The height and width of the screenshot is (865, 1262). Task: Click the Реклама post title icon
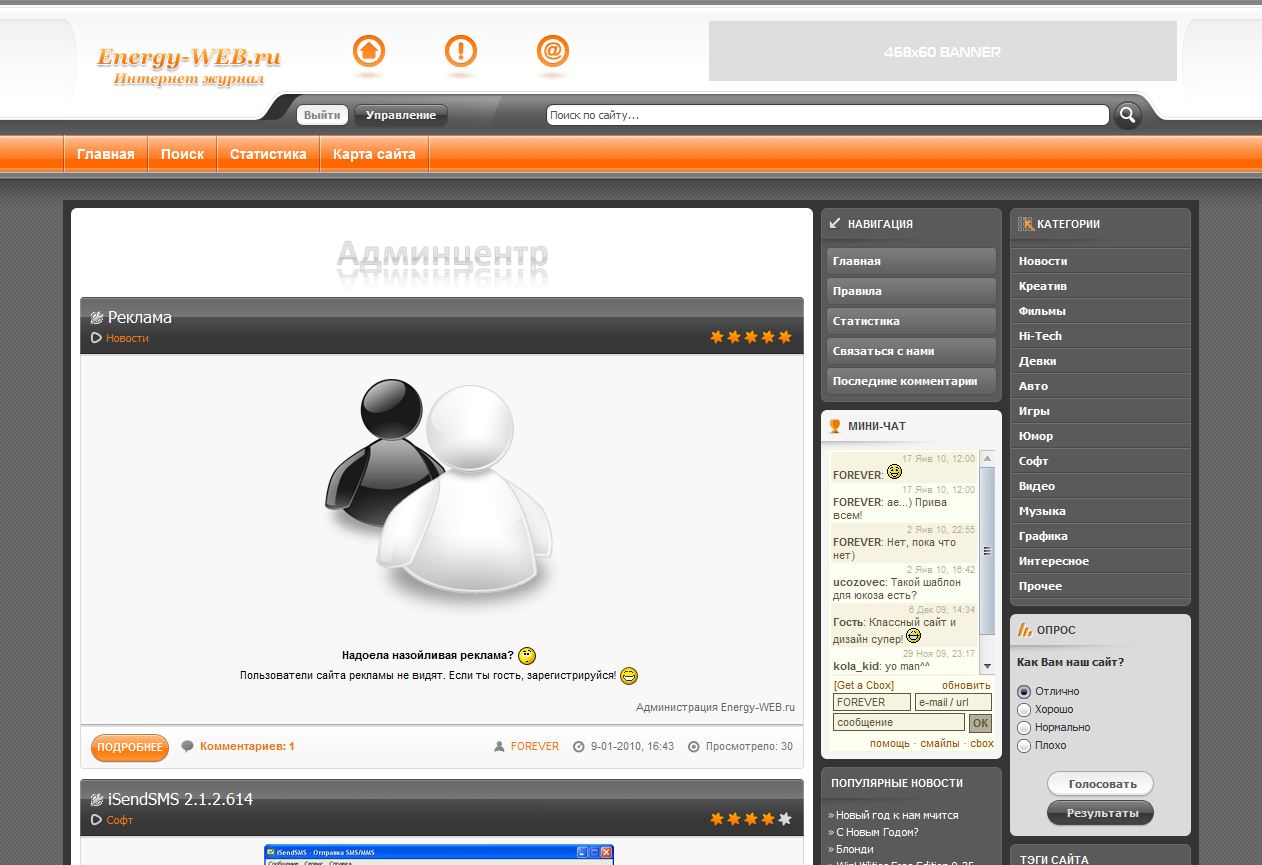97,318
